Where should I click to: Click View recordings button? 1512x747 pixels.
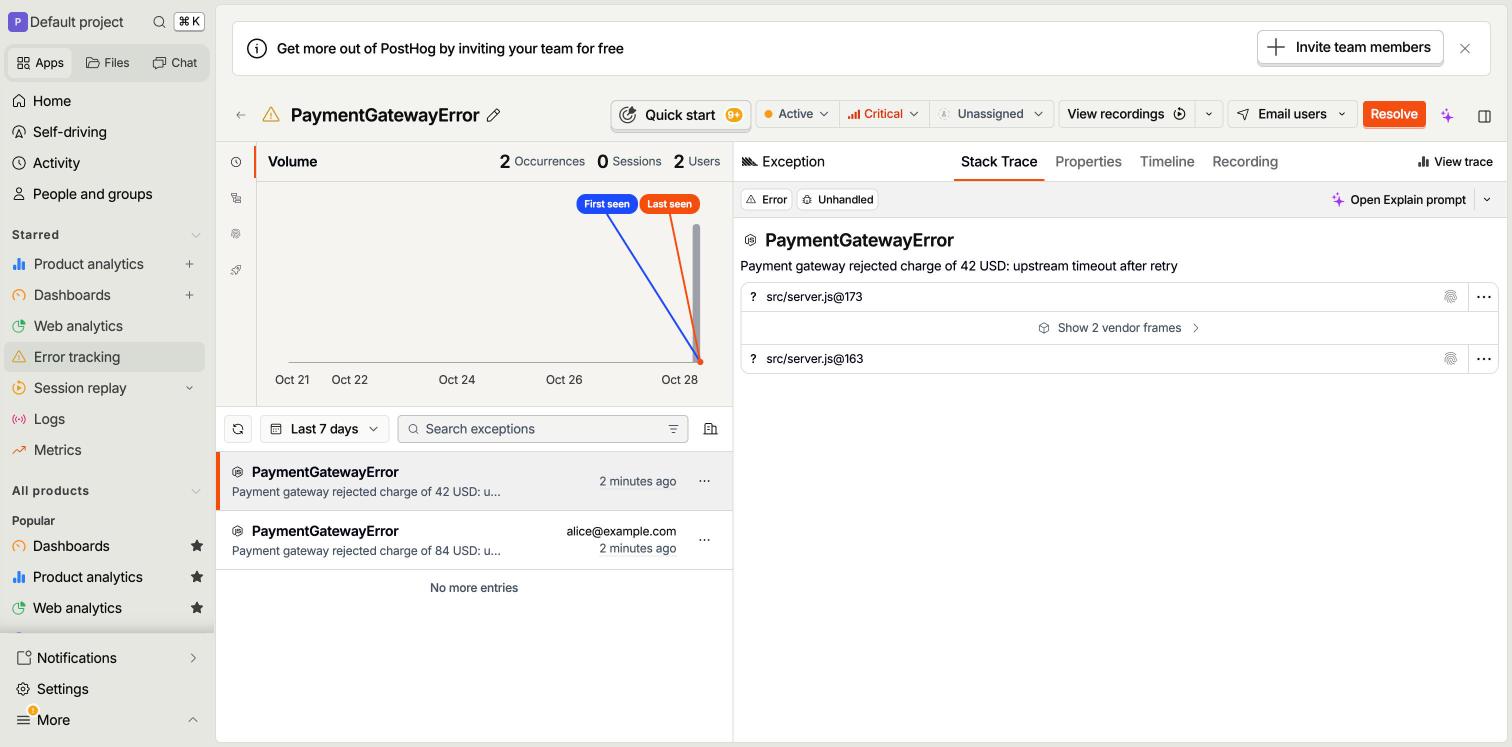click(x=1126, y=114)
